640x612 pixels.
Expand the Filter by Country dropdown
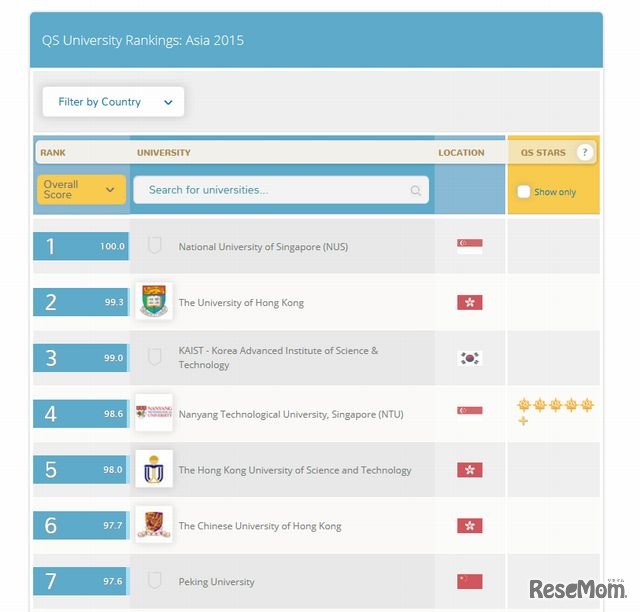click(113, 102)
